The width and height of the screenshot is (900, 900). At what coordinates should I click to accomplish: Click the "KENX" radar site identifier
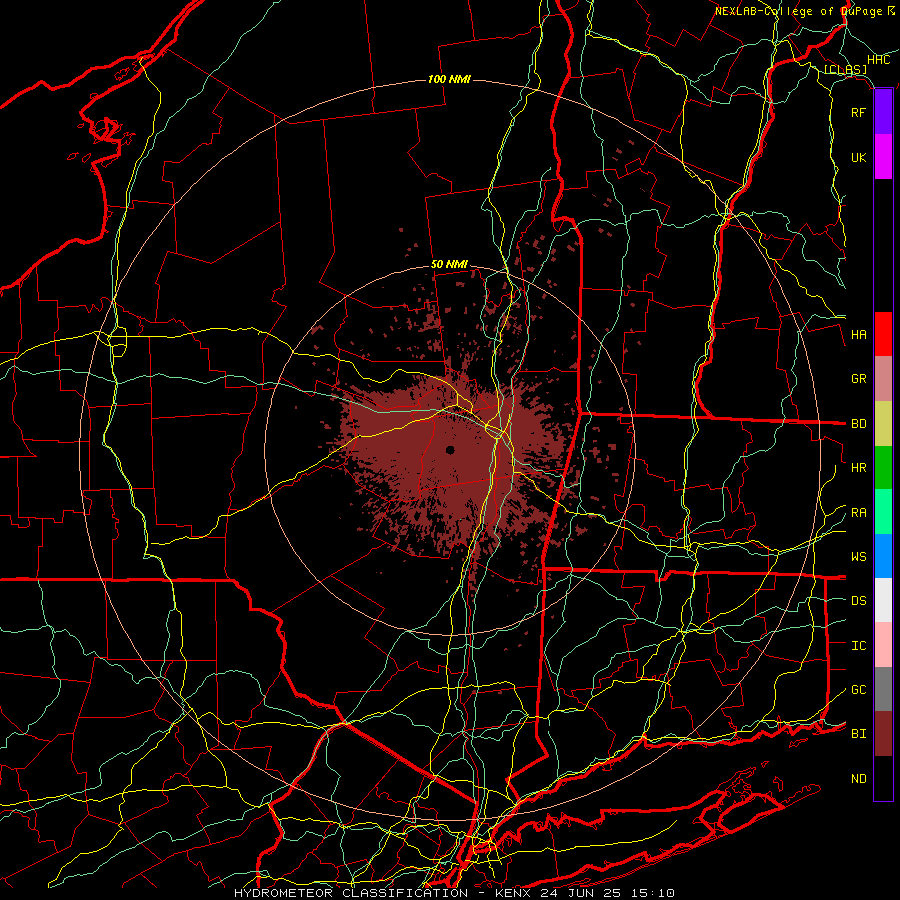coord(514,893)
